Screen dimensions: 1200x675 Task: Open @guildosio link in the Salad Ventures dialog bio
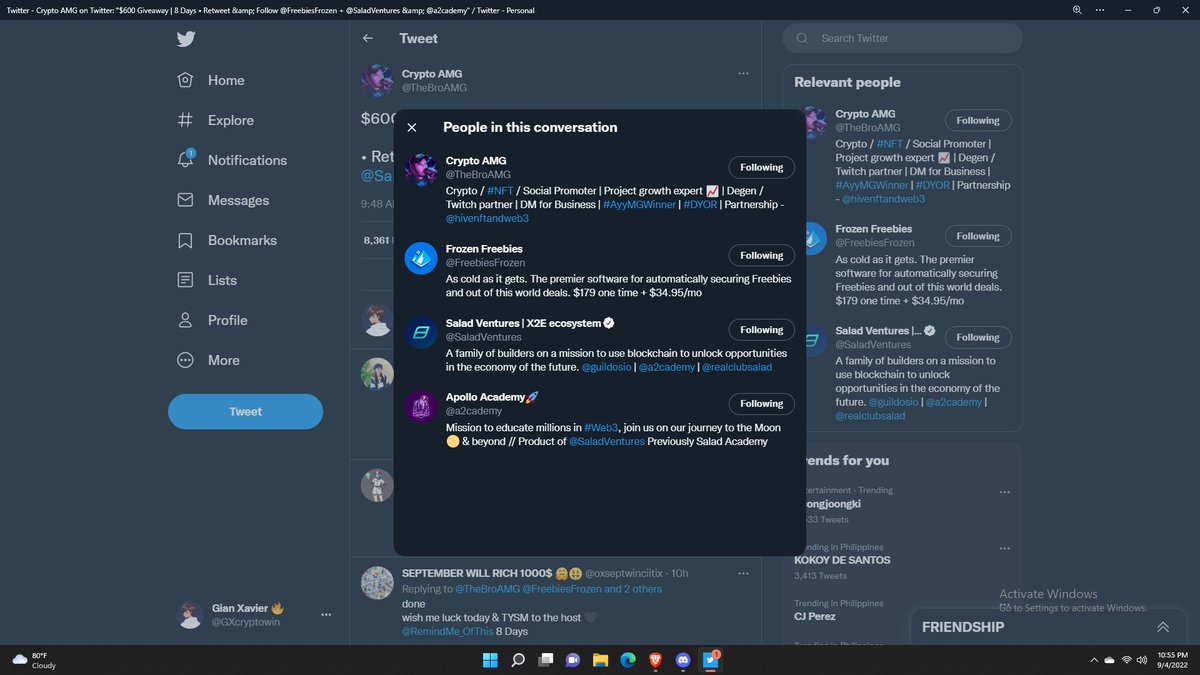(x=605, y=367)
